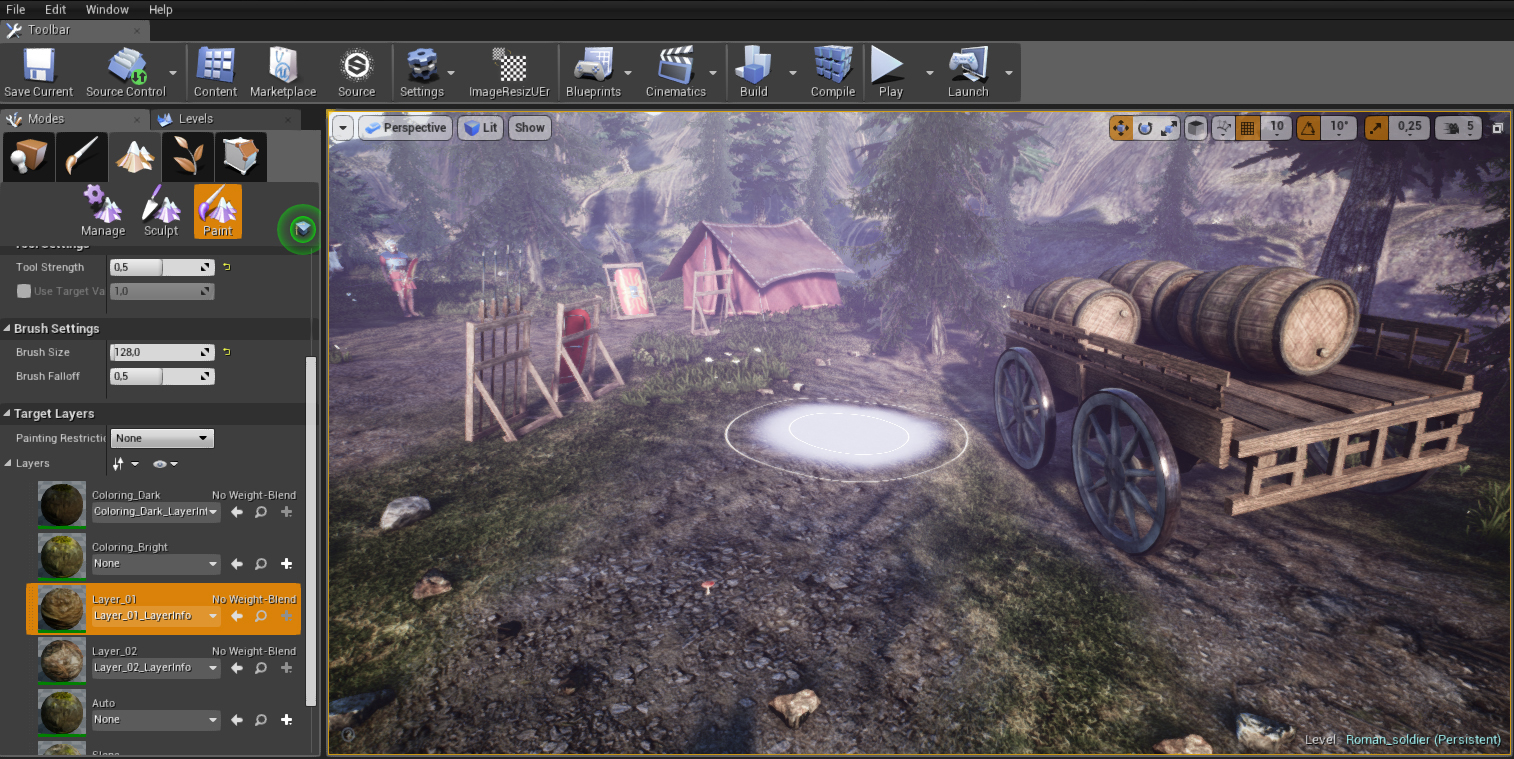
Task: Open the rotation snap 10° dropdown
Action: pos(1339,128)
